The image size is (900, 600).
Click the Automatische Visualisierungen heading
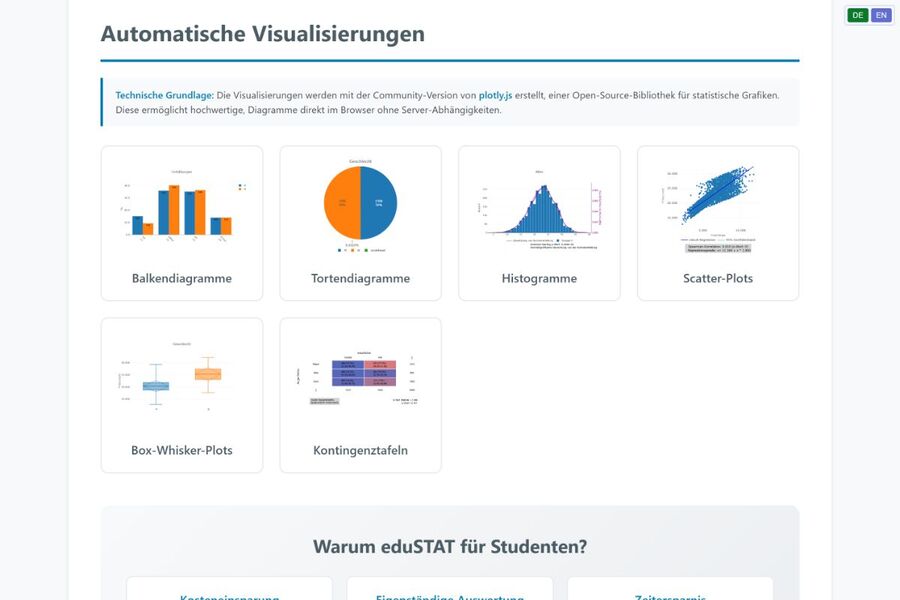point(262,33)
